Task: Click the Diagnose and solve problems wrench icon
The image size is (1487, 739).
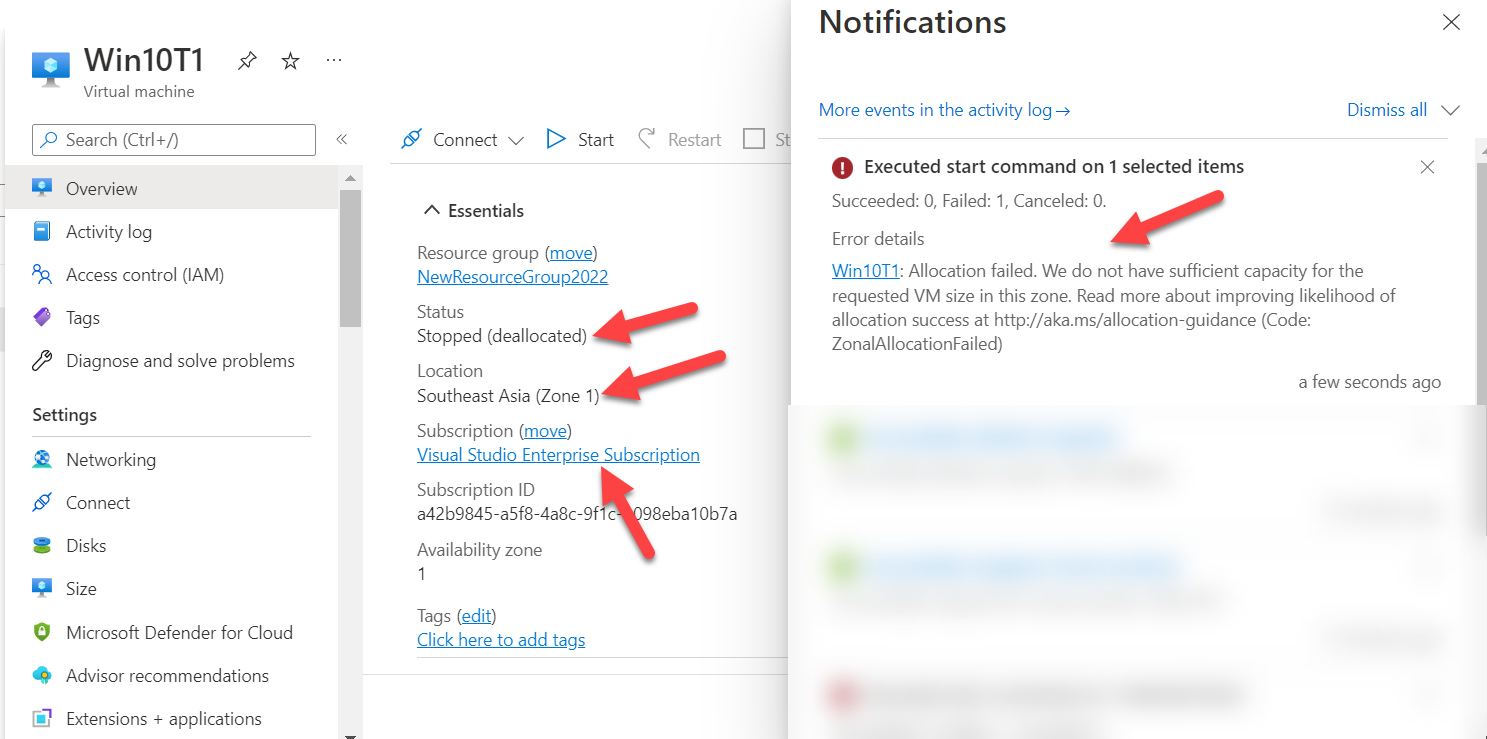Action: point(41,360)
